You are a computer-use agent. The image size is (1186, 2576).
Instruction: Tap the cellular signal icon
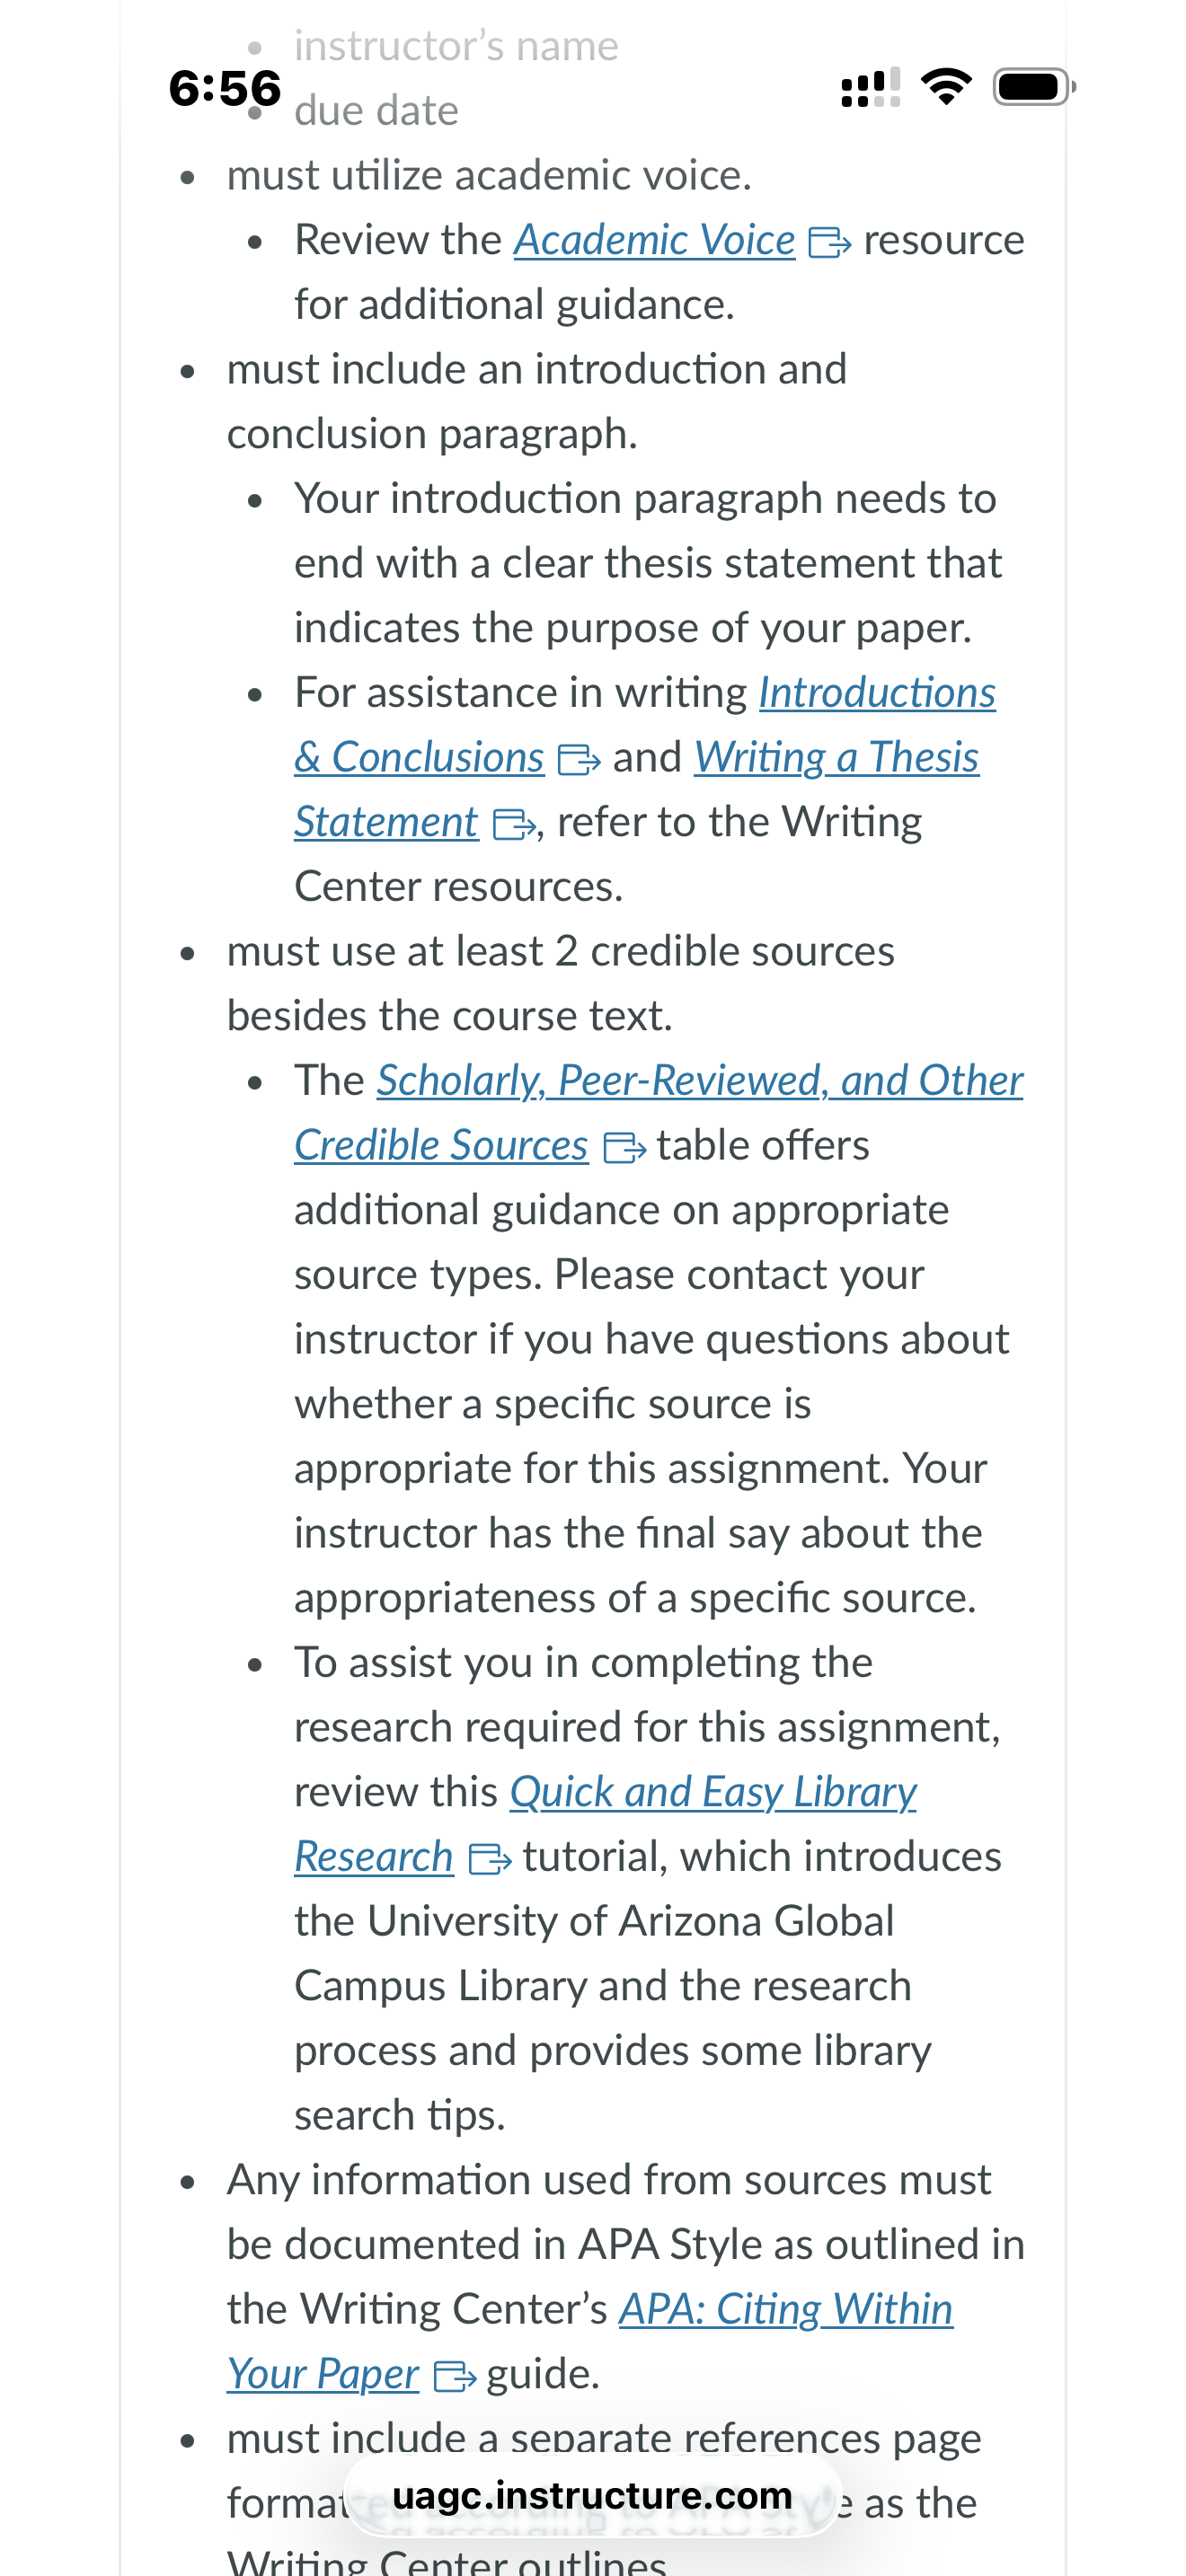[871, 87]
